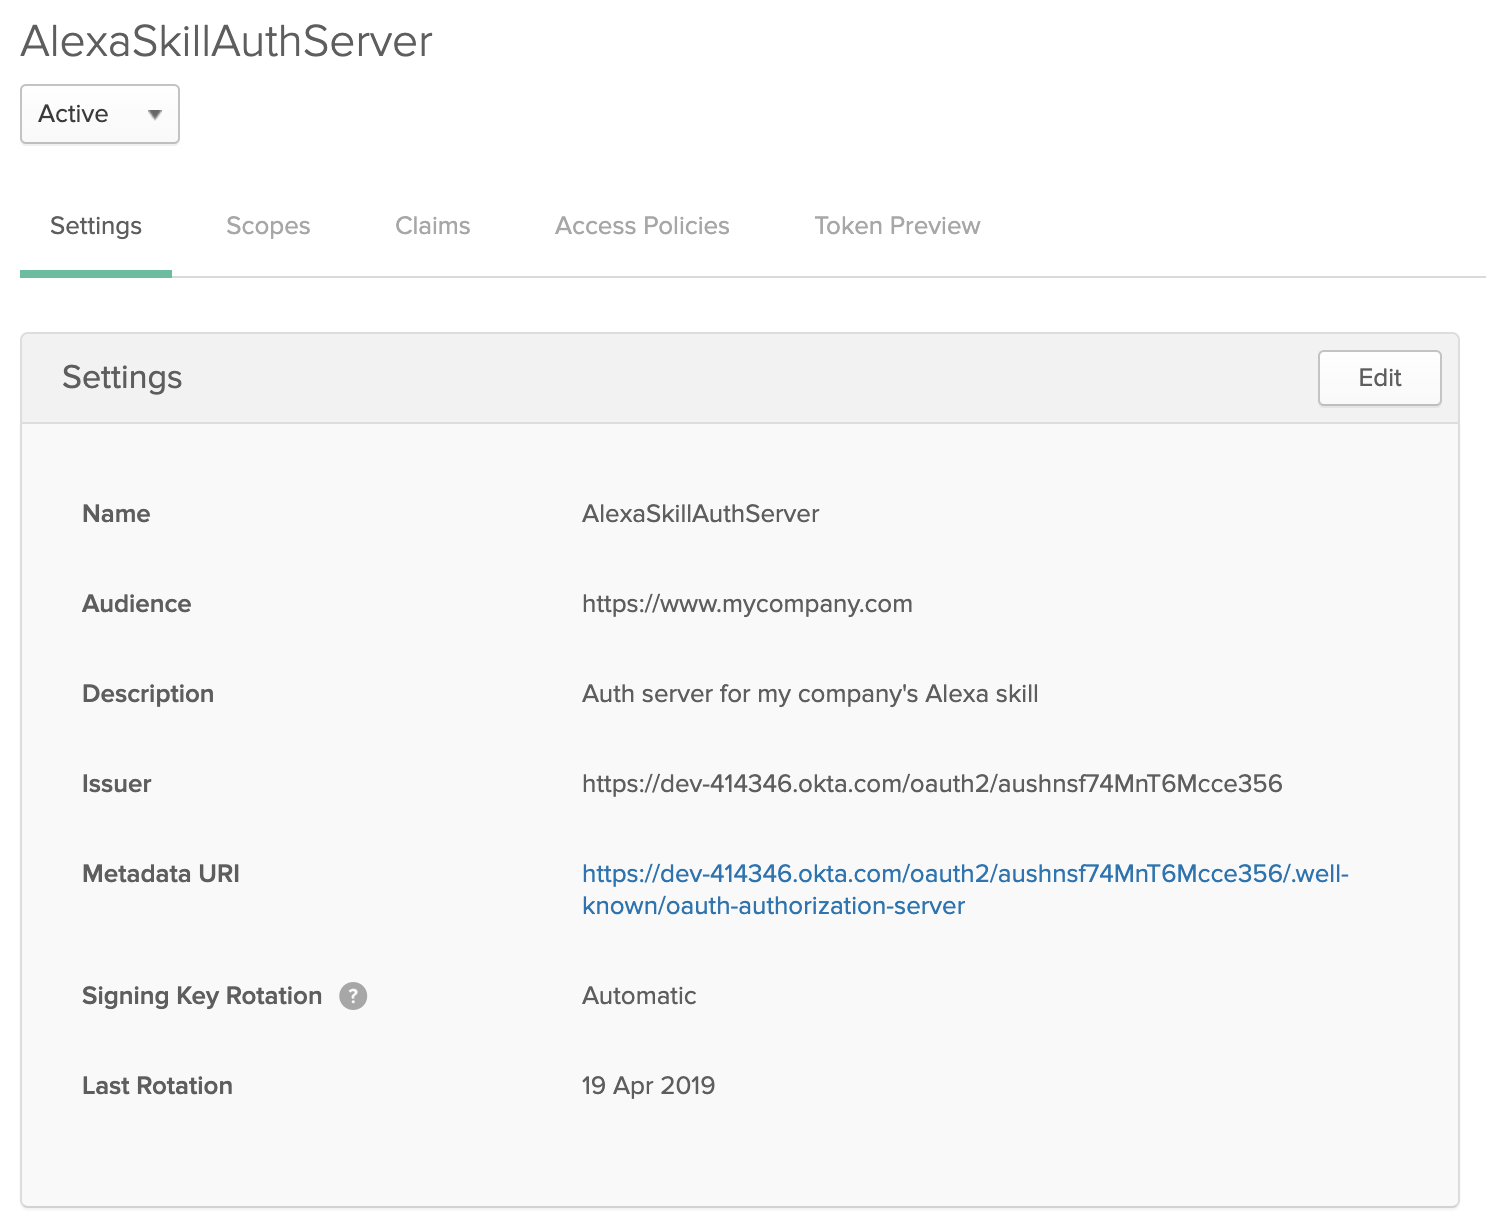Click the Issuer field label
This screenshot has height=1221, width=1486.
click(116, 784)
